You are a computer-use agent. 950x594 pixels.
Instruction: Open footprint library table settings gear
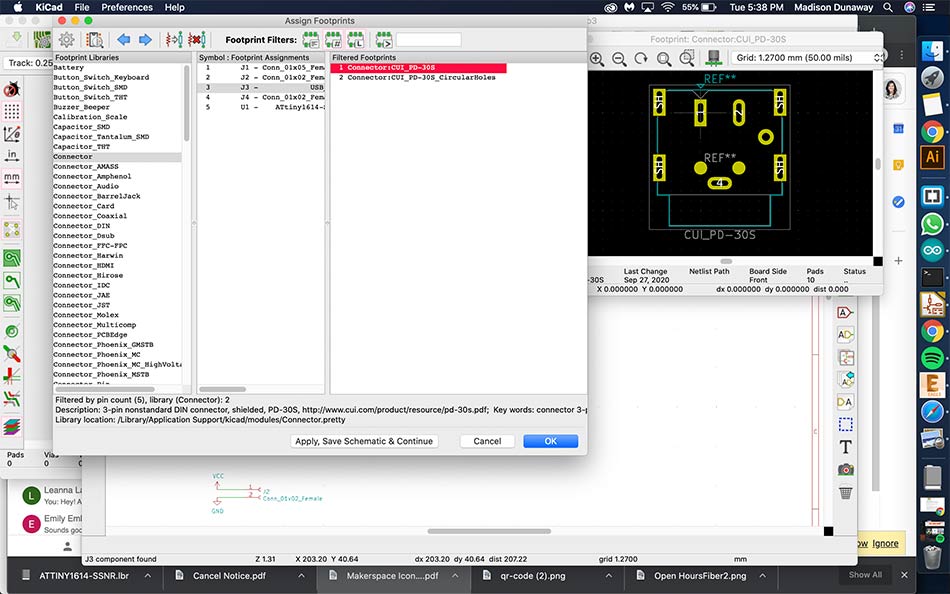(67, 40)
